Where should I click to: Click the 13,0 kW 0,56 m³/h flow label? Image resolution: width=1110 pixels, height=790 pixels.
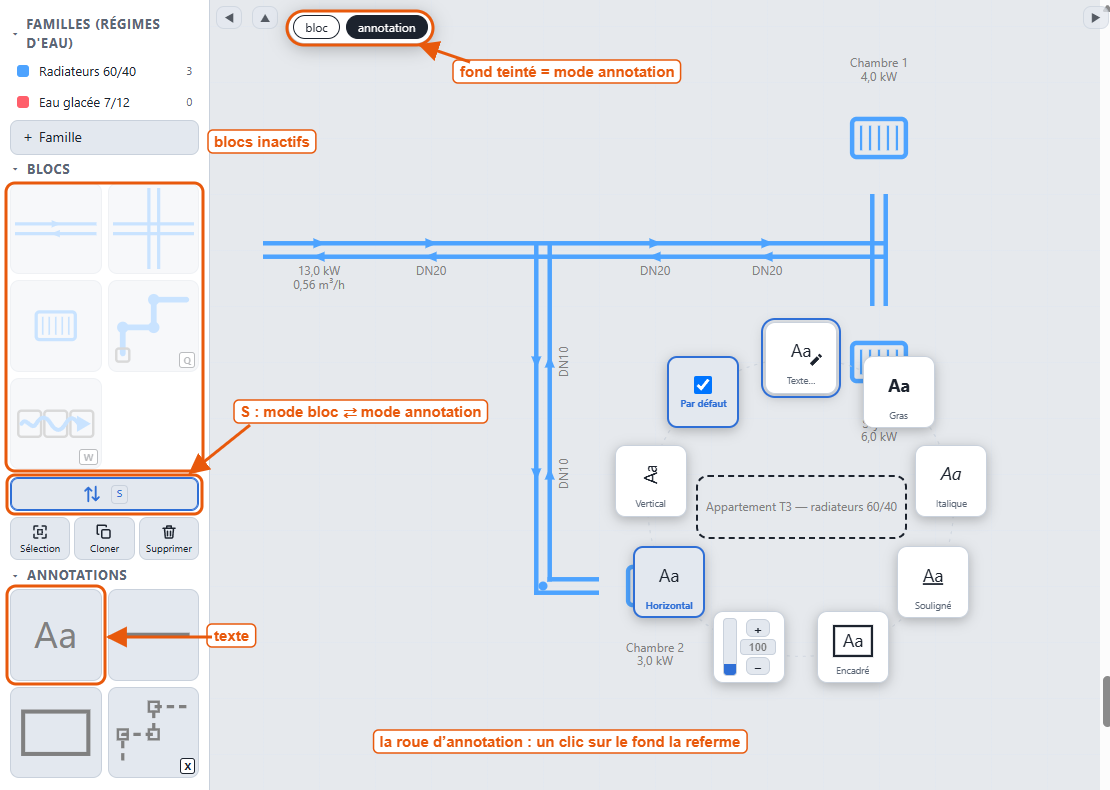pos(319,277)
